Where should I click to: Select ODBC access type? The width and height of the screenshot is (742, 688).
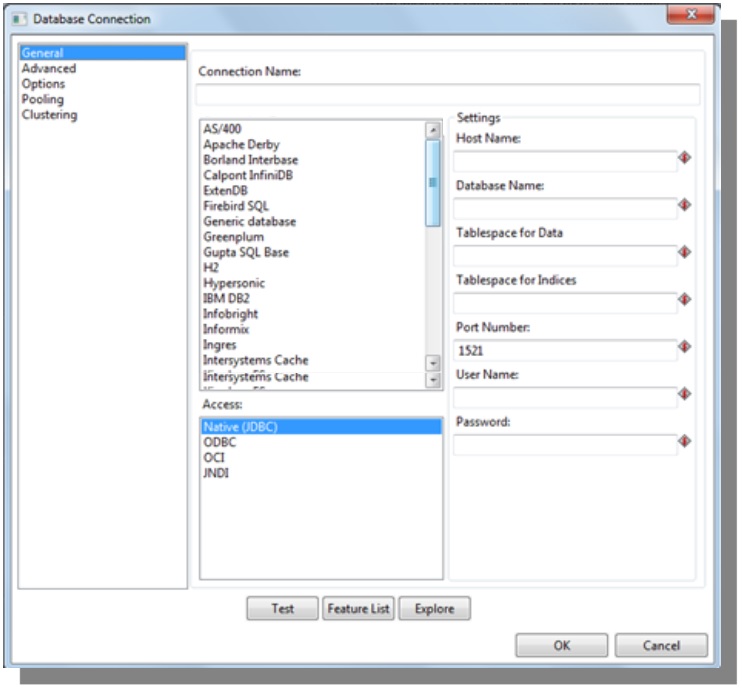[x=219, y=442]
